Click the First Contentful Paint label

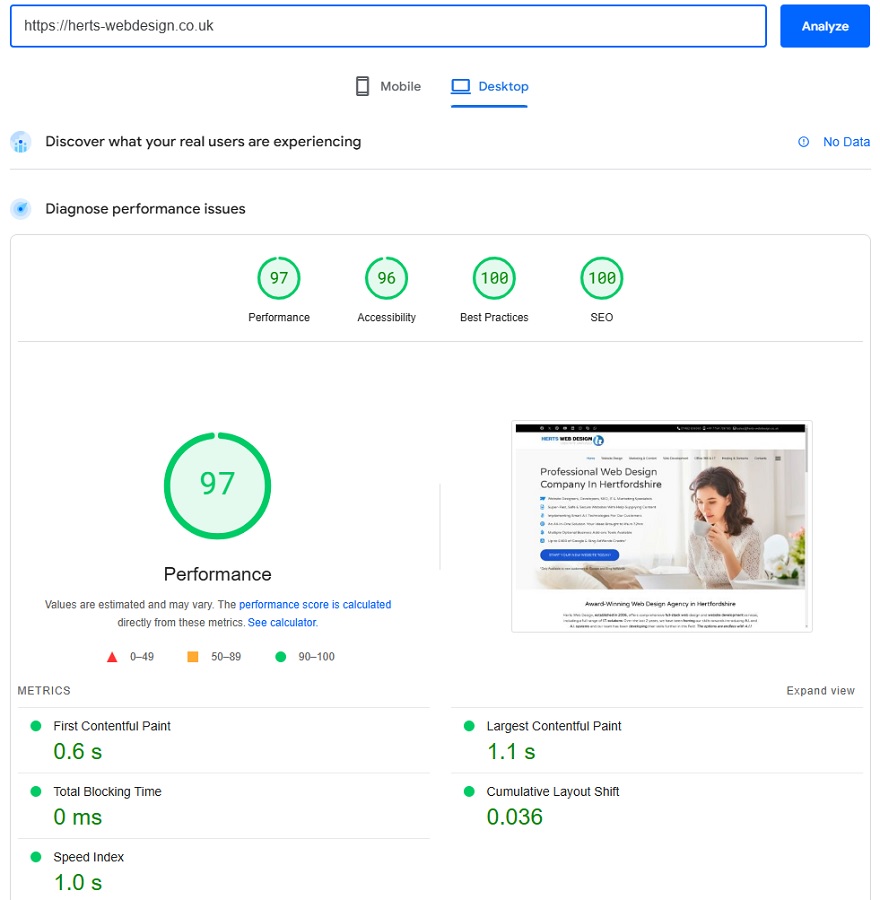pos(112,726)
